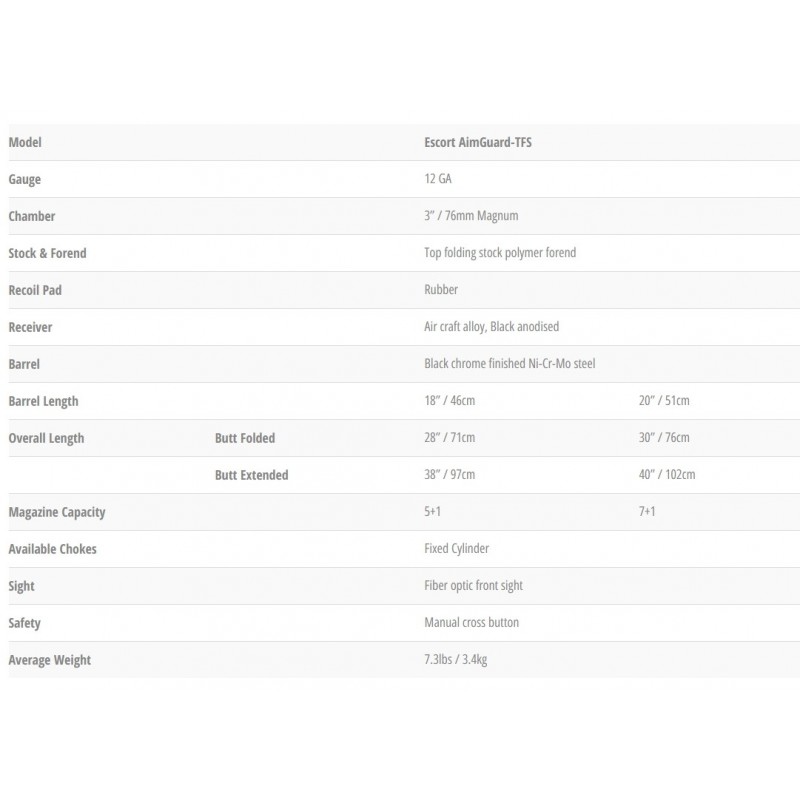
Task: Select the 30" / 76cm folded length
Action: (x=664, y=438)
